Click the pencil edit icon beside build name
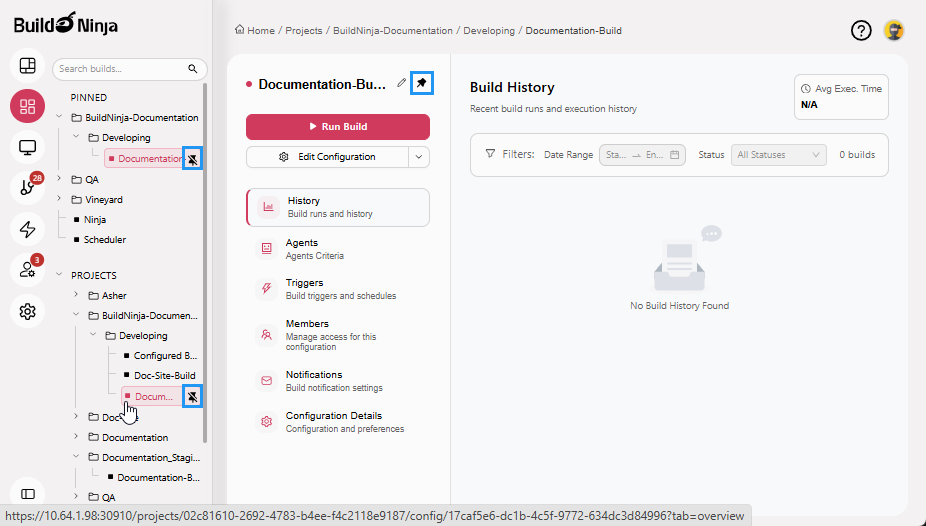Screen dimensions: 926x526 point(402,83)
